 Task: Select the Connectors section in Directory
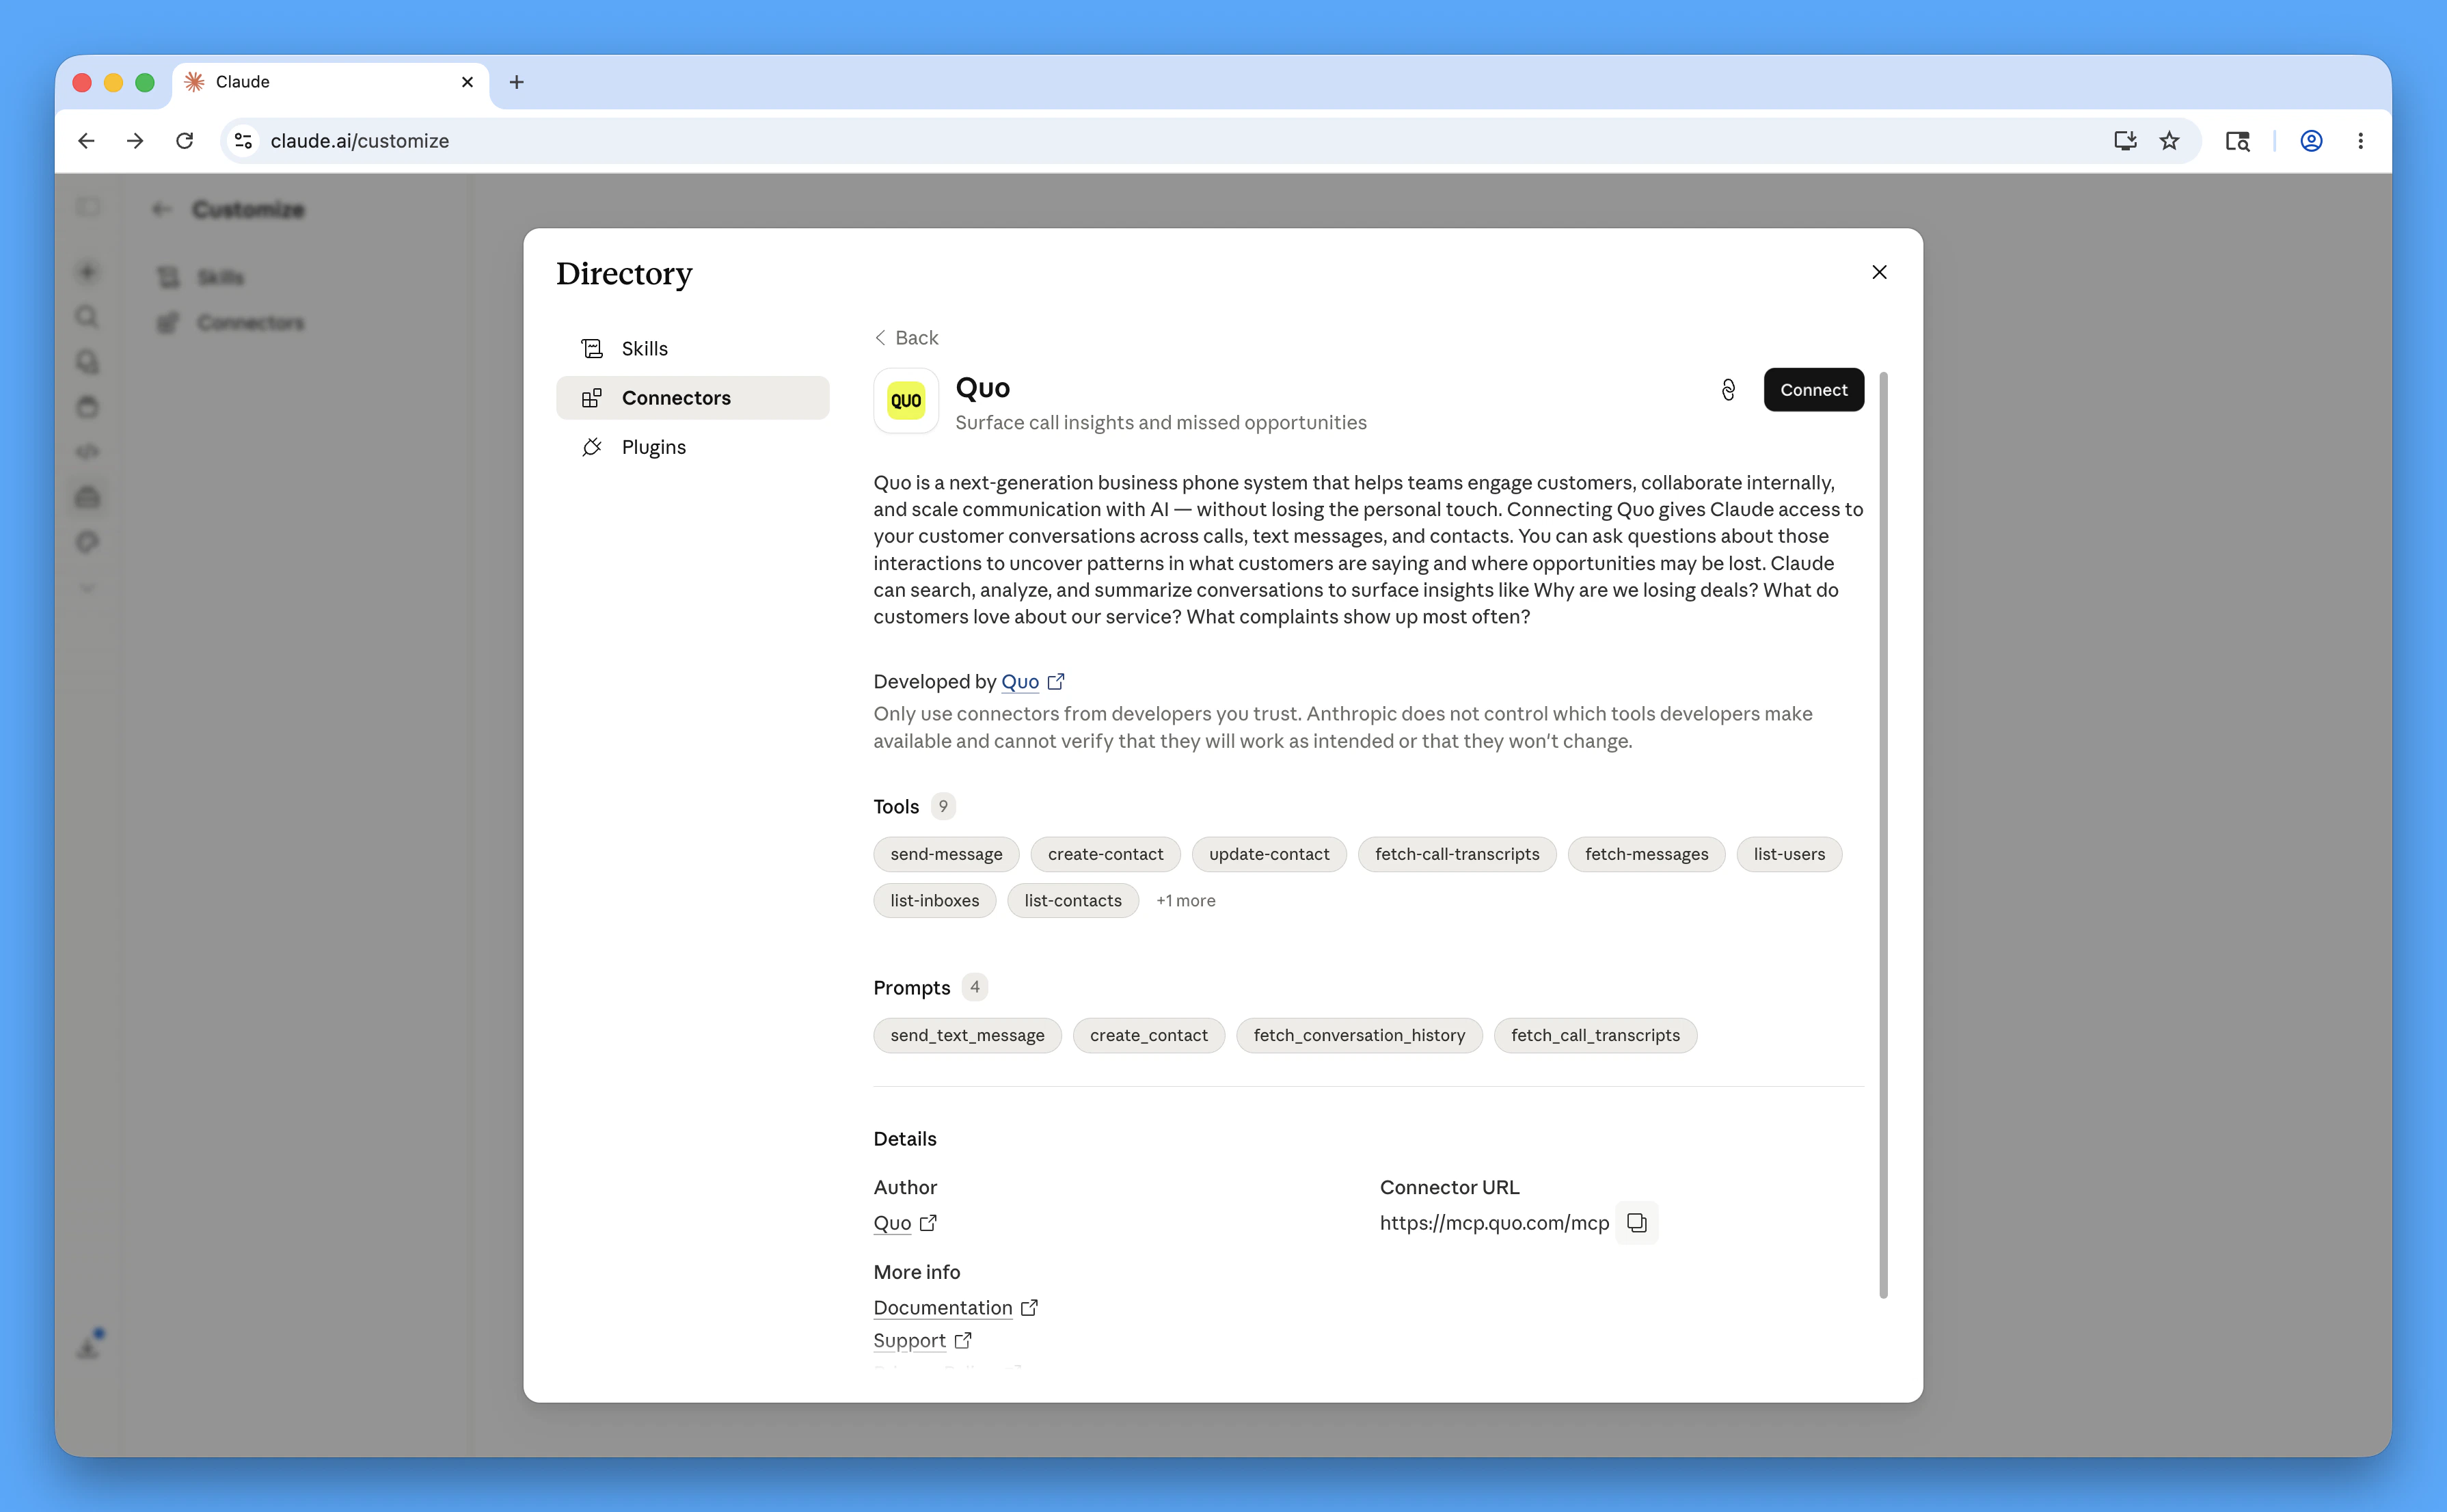(x=692, y=398)
